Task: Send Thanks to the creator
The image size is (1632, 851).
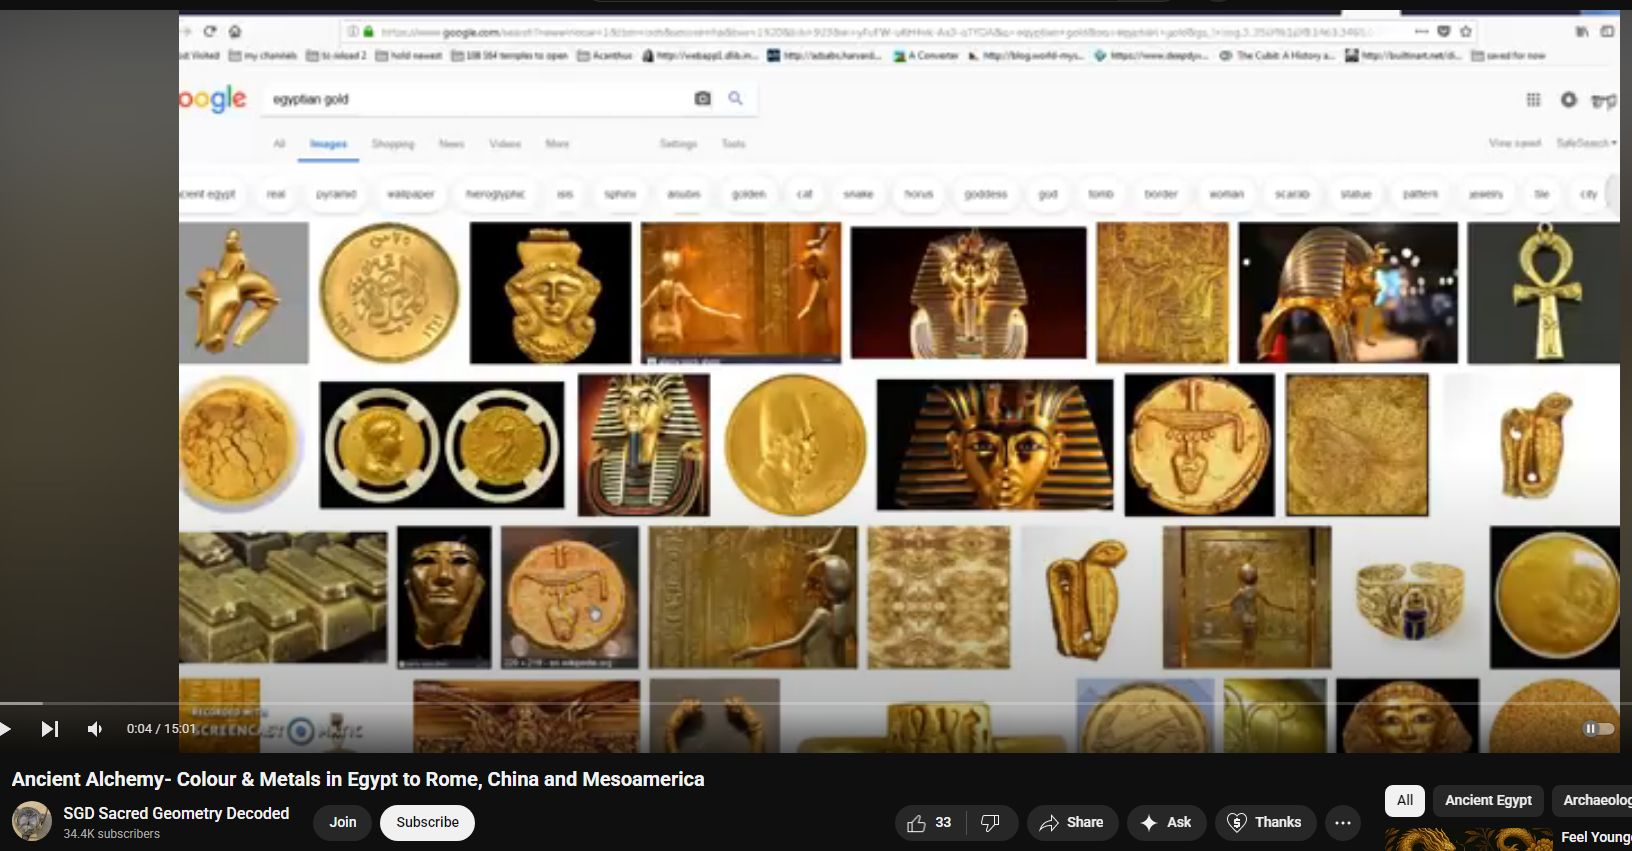Action: pyautogui.click(x=1264, y=822)
